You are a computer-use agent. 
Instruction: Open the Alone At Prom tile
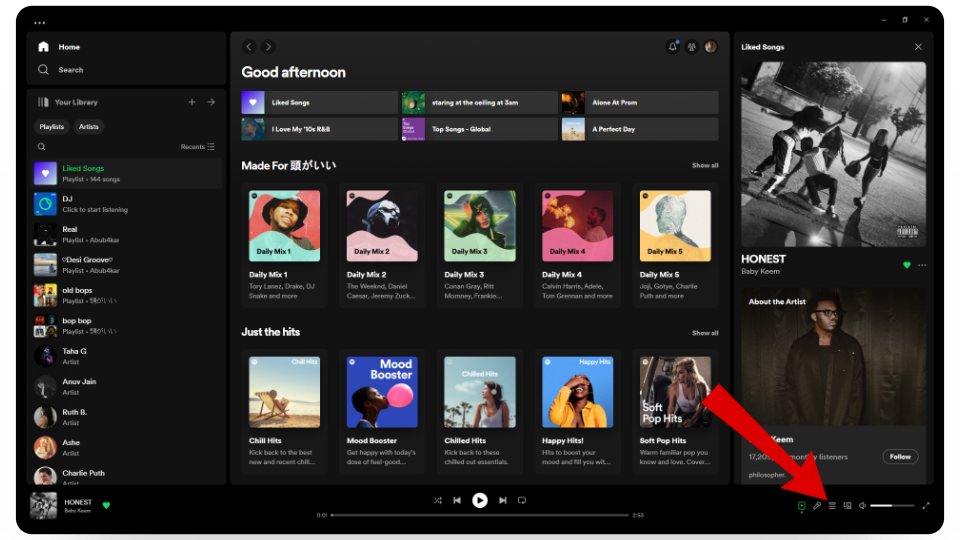[x=640, y=103]
